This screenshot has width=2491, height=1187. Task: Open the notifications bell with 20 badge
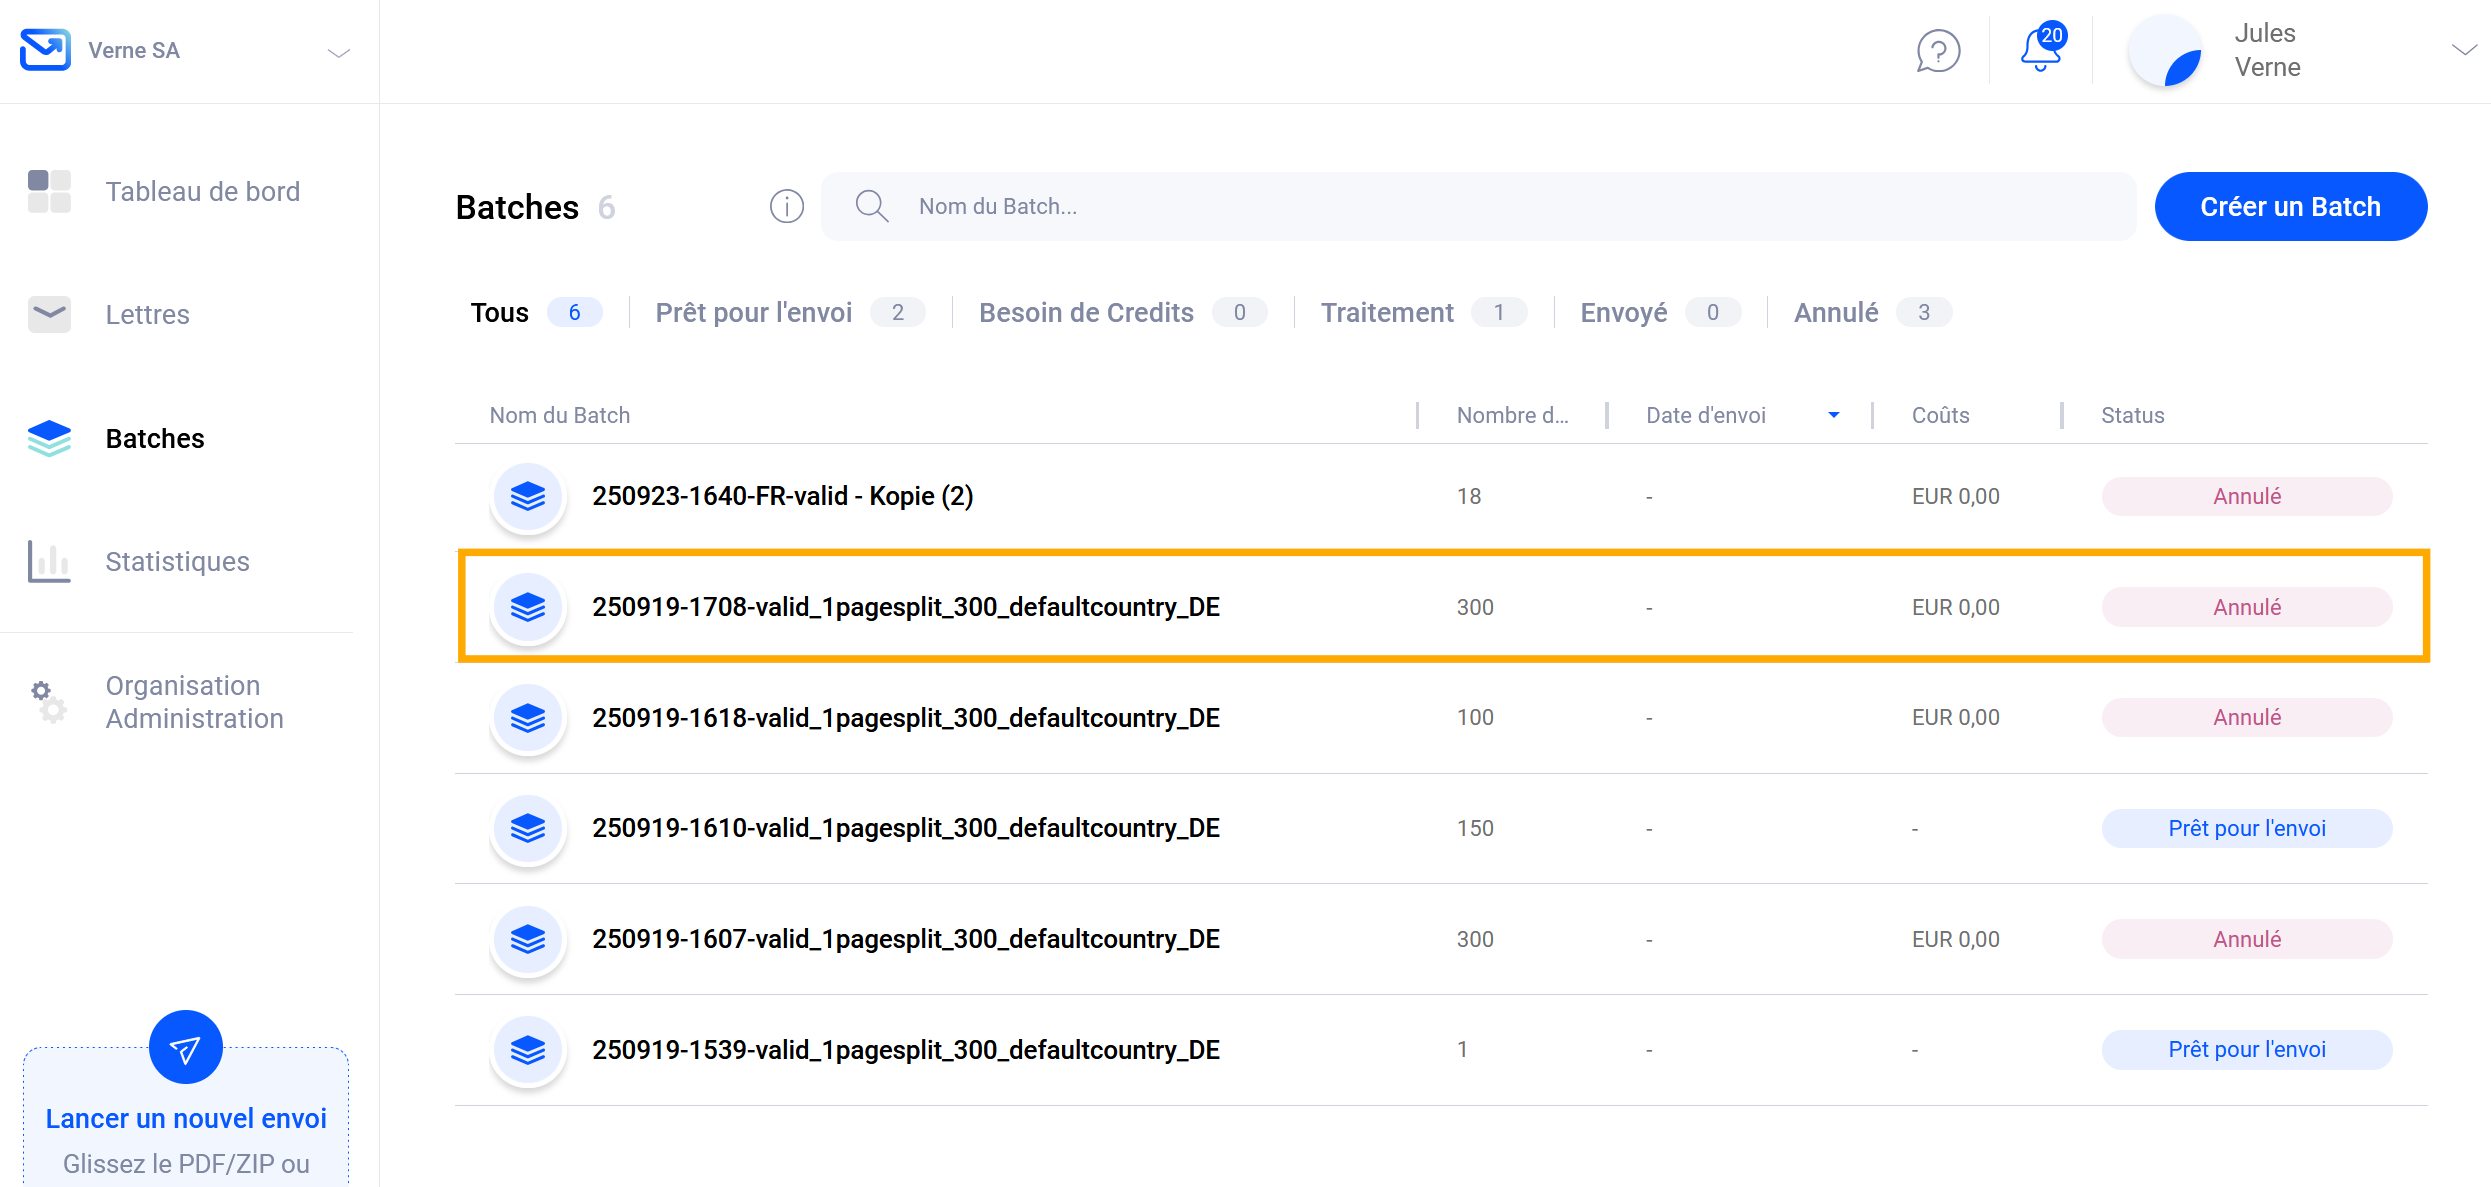point(2040,49)
